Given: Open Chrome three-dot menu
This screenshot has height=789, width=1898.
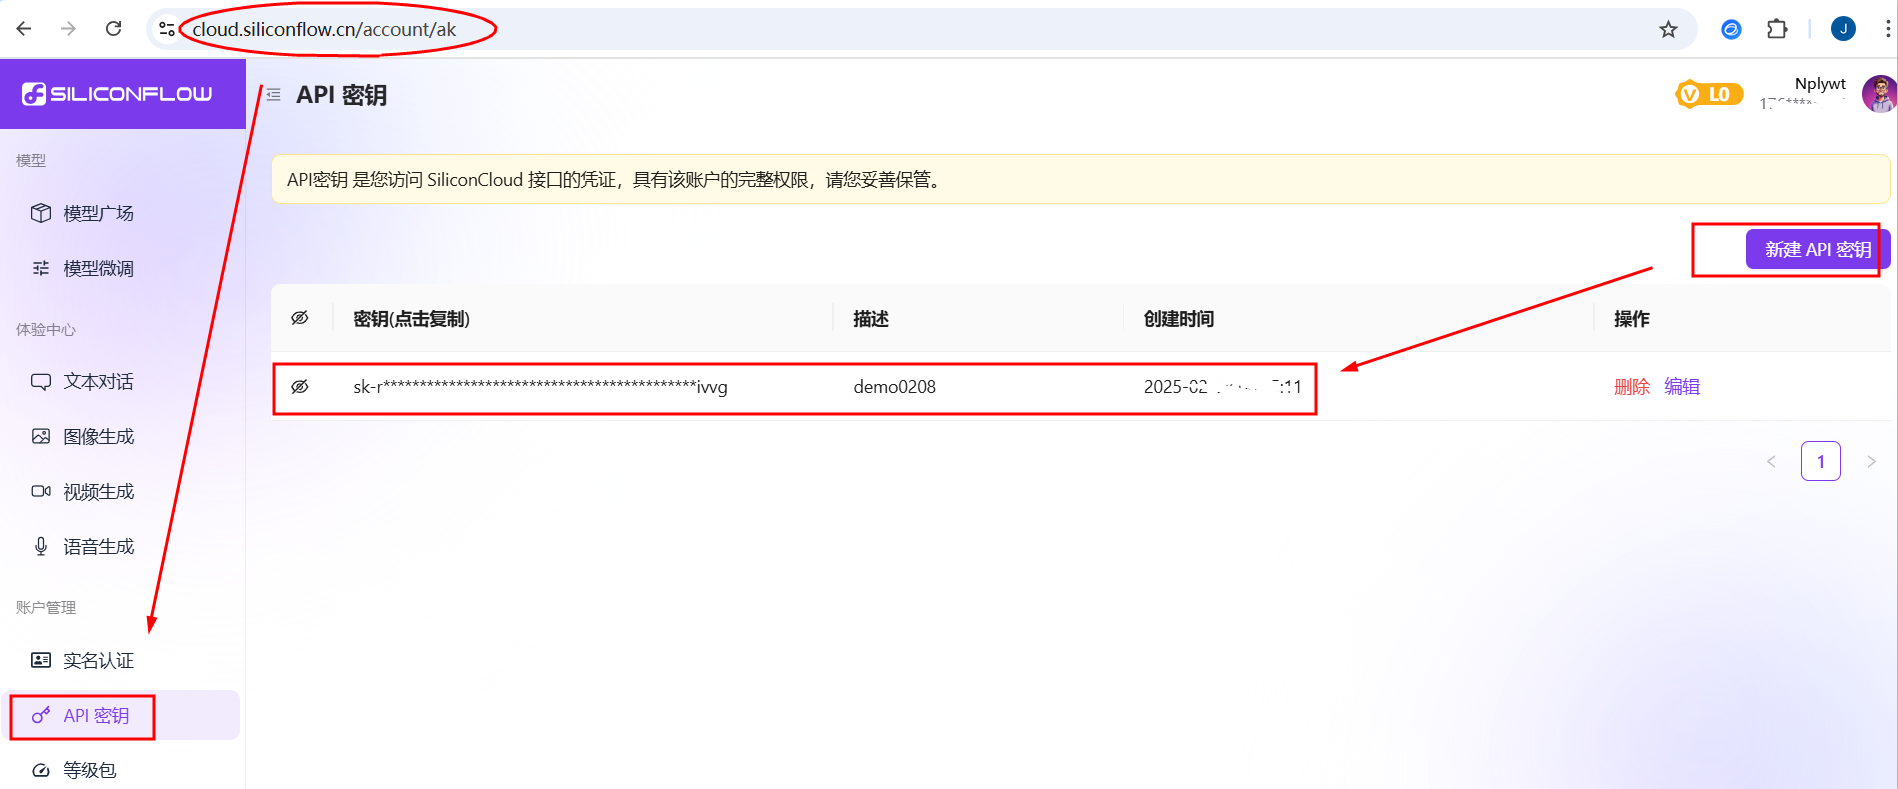Looking at the screenshot, I should pos(1887,29).
